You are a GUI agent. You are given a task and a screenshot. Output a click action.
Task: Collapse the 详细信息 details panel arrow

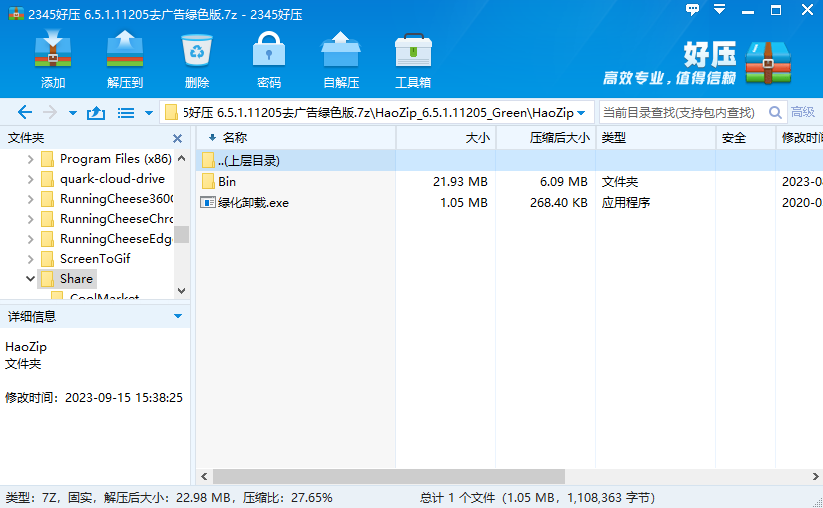(x=178, y=316)
